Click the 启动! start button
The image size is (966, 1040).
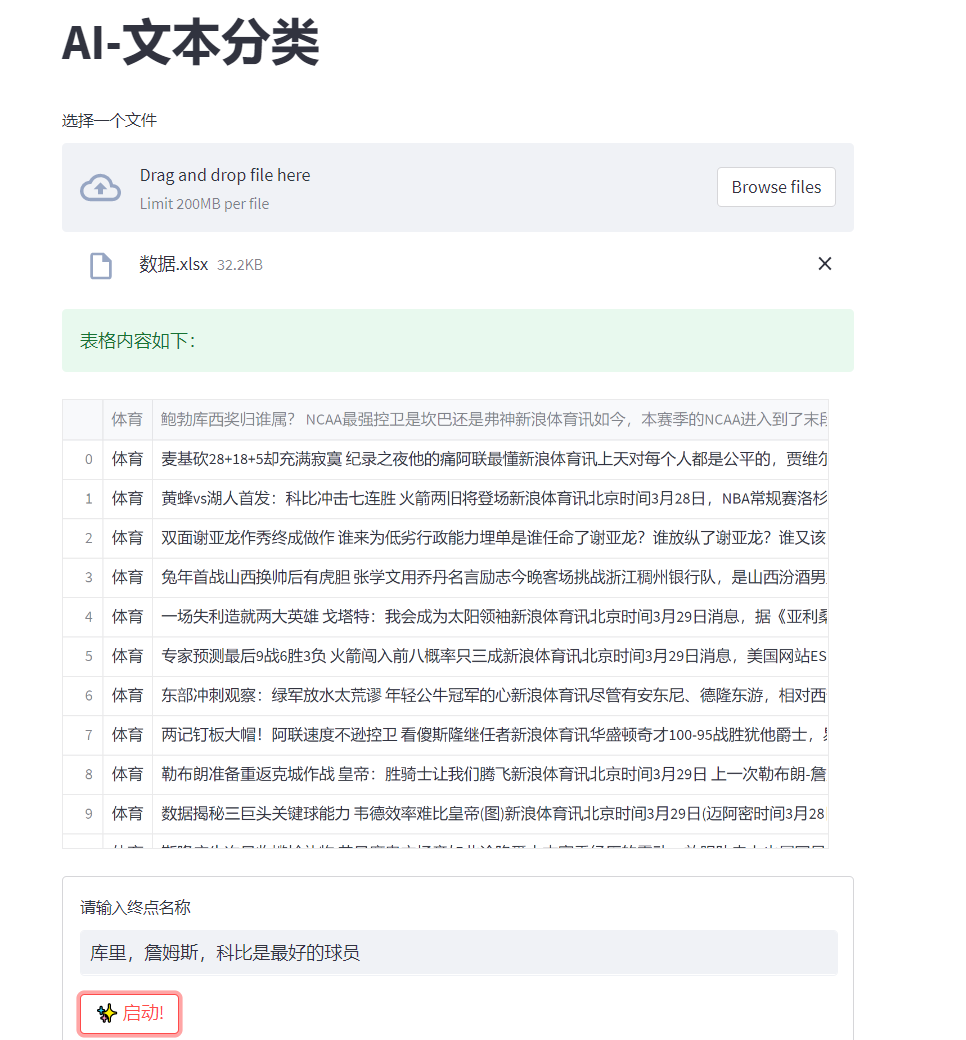click(x=129, y=1013)
